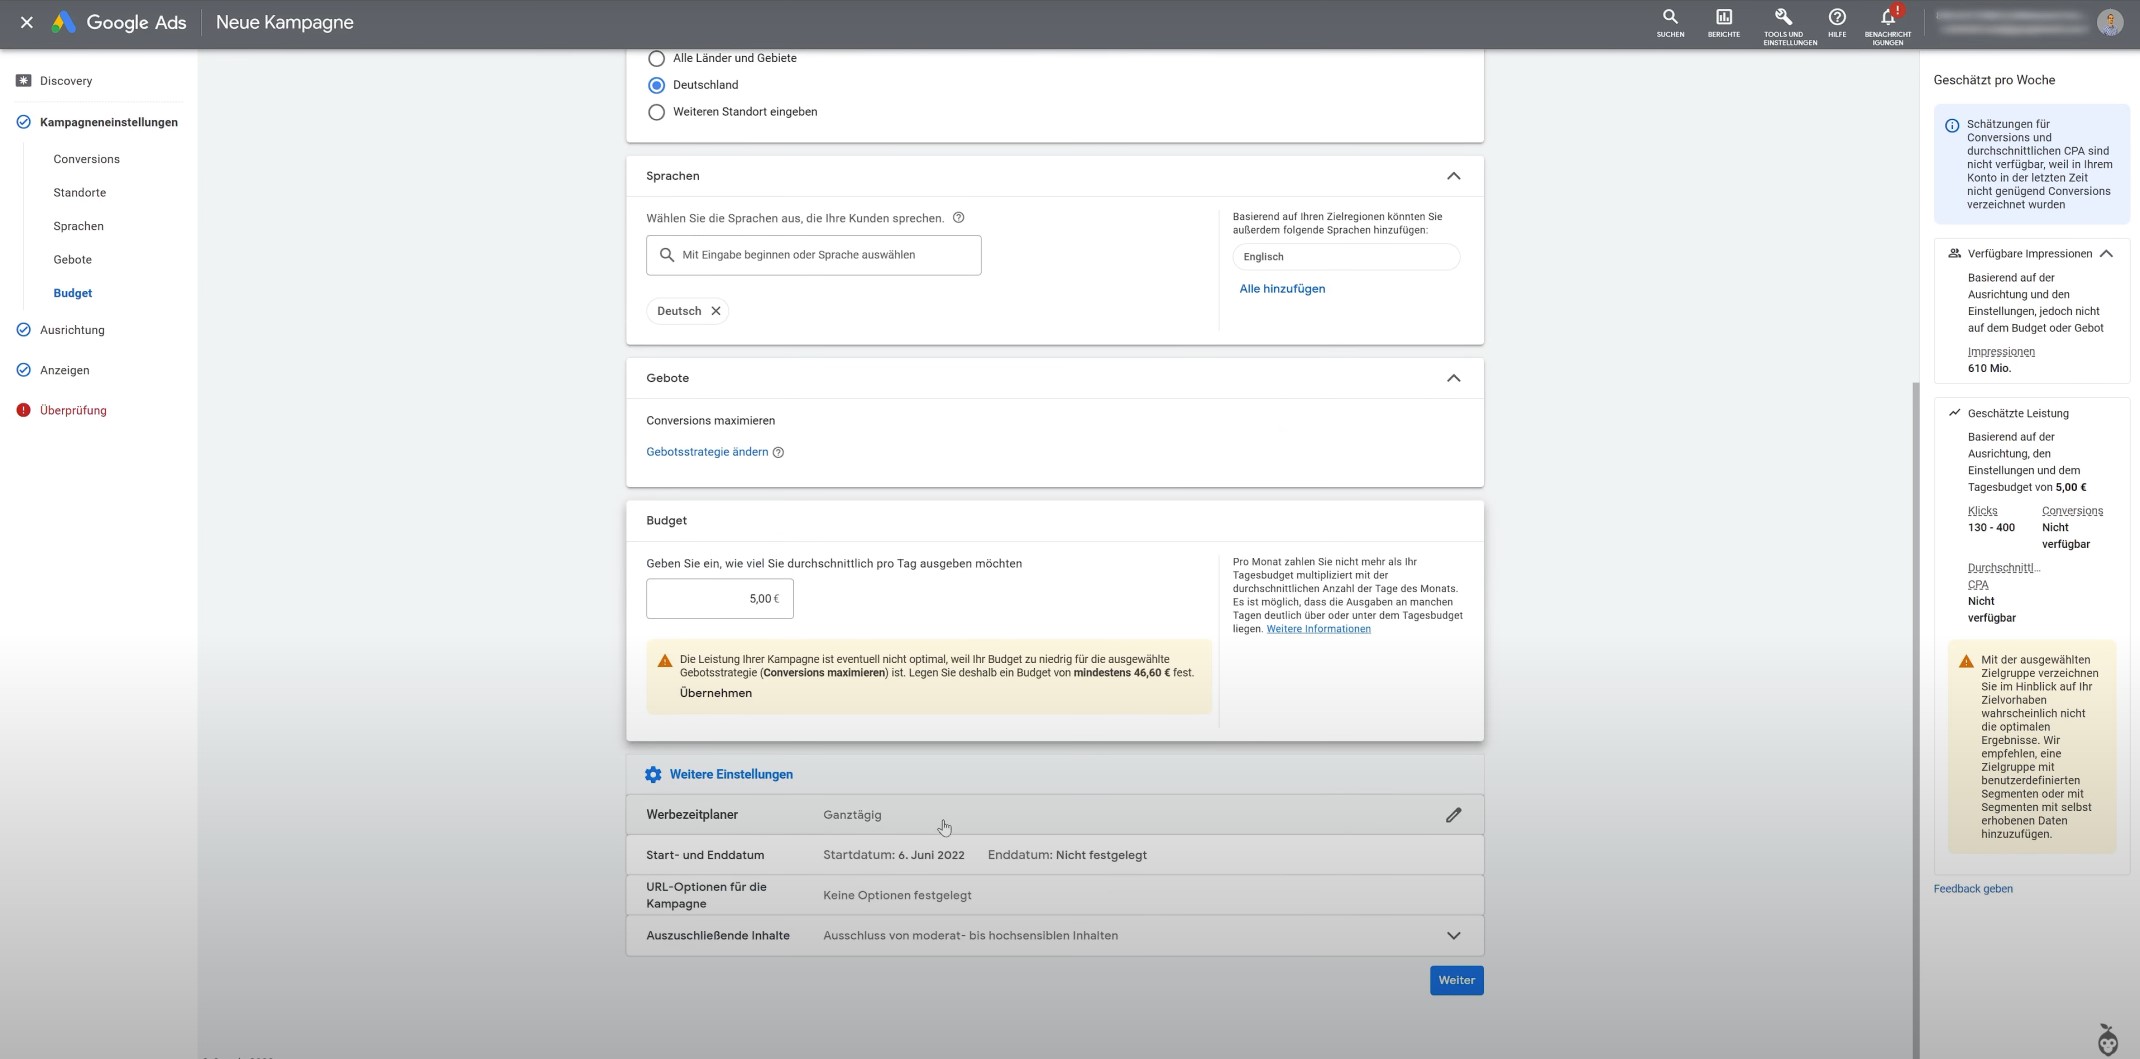This screenshot has width=2140, height=1059.
Task: Choose Weiteren Standort eingeben radio option
Action: 656,112
